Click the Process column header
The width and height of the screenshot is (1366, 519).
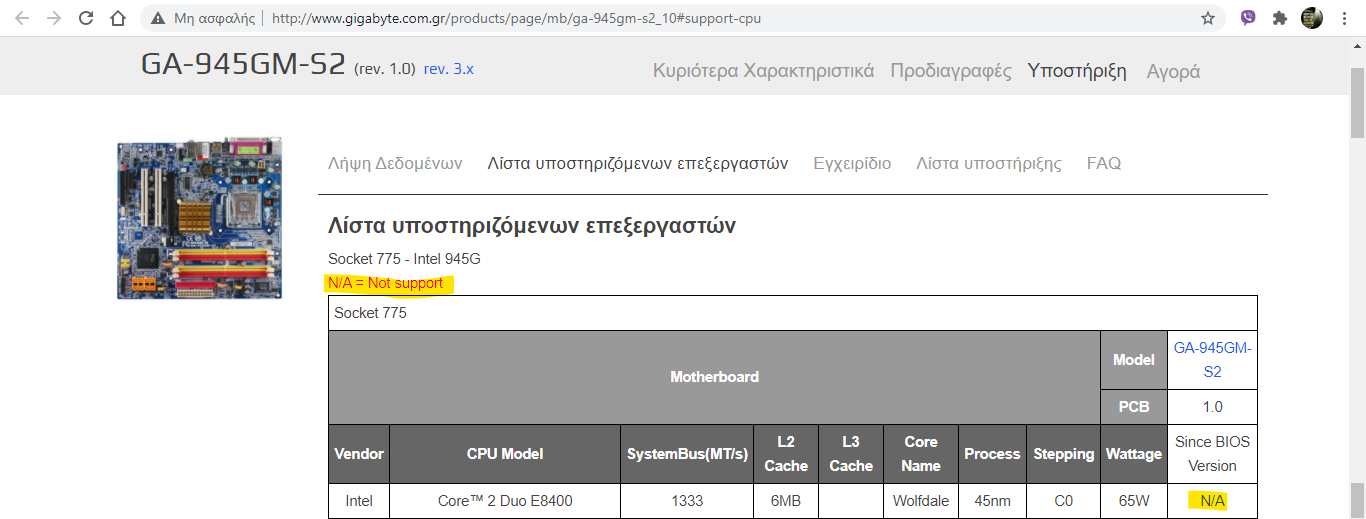pyautogui.click(x=992, y=454)
